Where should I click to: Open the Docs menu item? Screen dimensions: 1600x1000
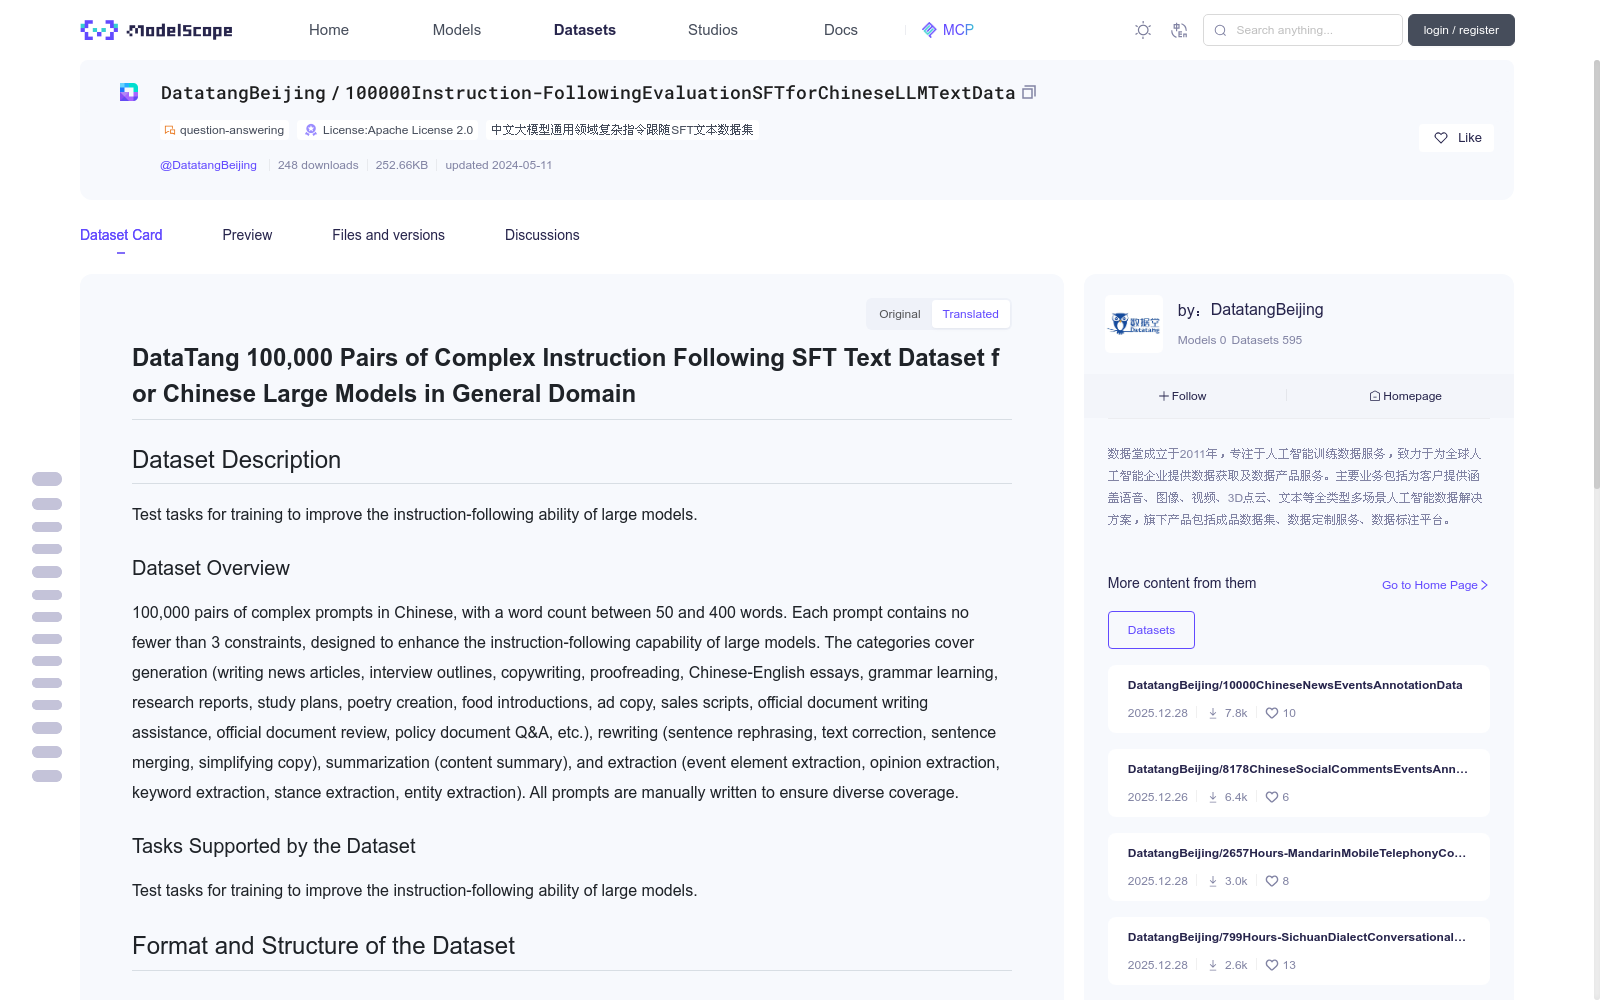coord(841,30)
